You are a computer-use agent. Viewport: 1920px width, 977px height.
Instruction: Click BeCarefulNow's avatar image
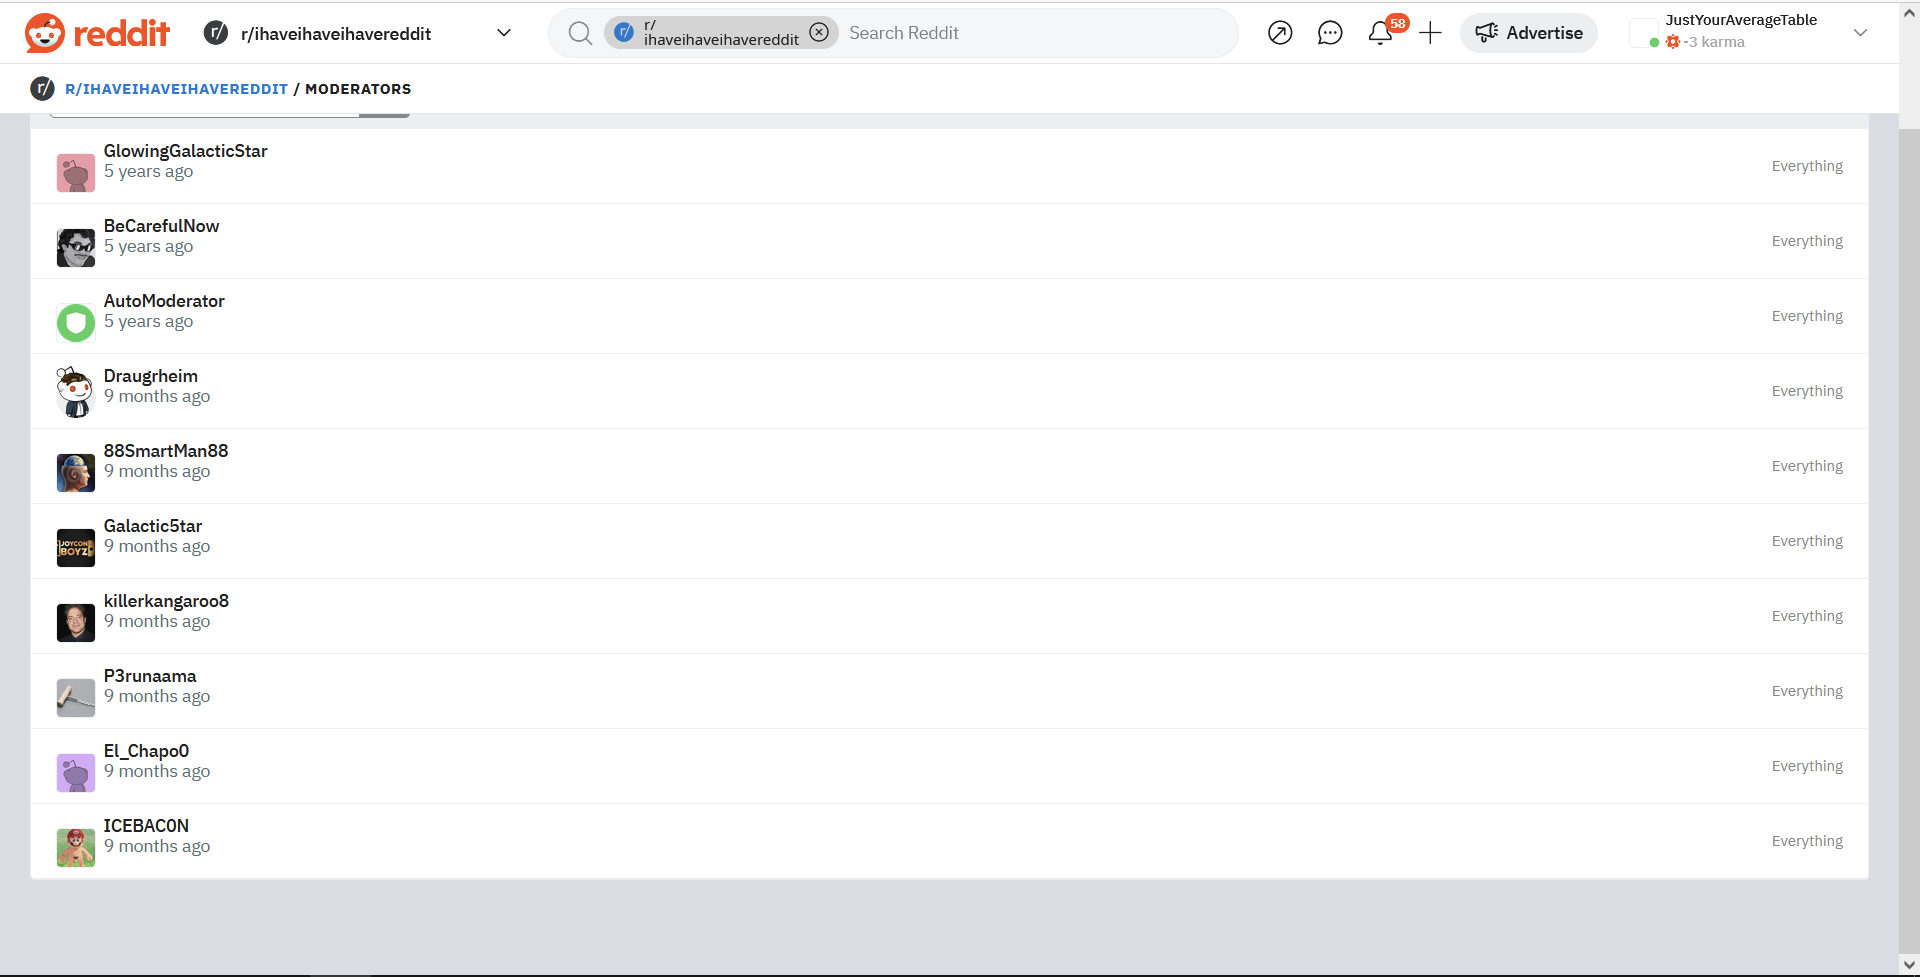(76, 247)
